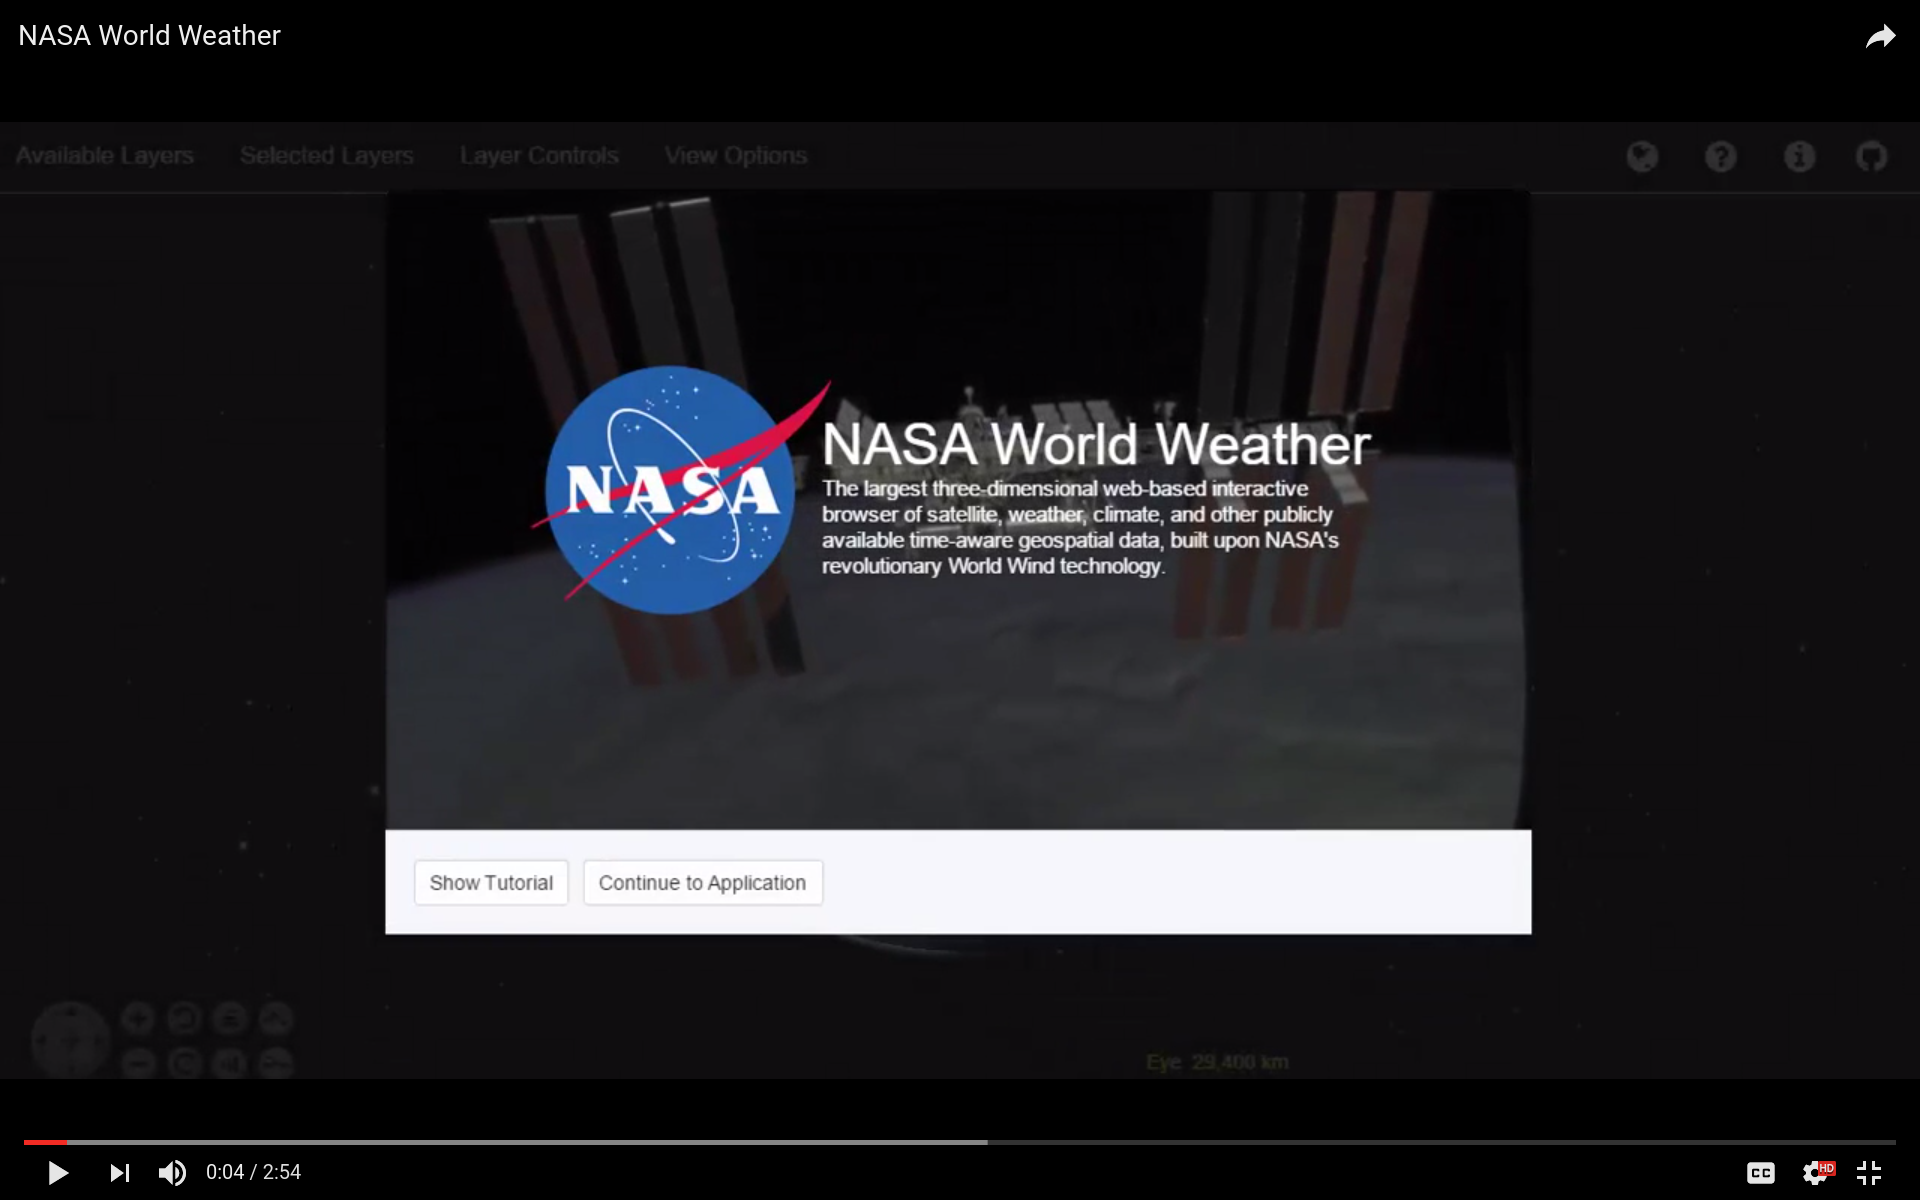Viewport: 1920px width, 1200px height.
Task: Click the globe icon in top toolbar
Action: pos(1642,157)
